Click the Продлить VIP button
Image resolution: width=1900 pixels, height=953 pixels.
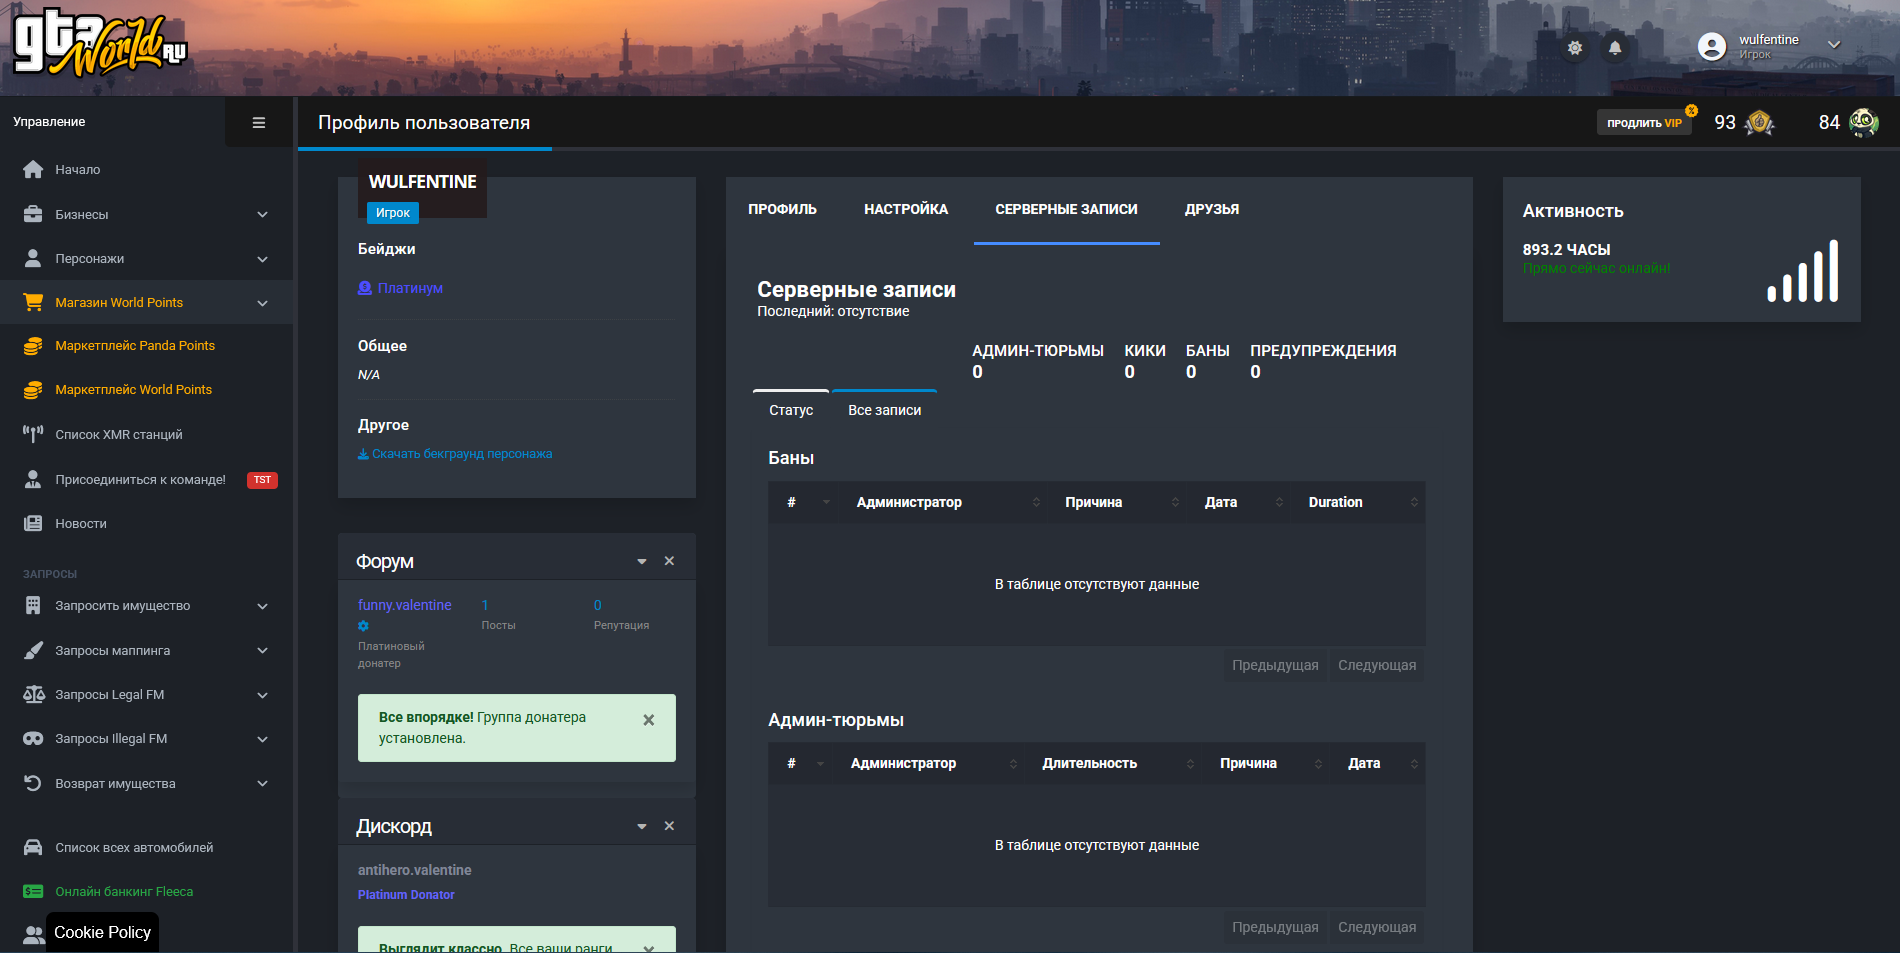tap(1643, 123)
